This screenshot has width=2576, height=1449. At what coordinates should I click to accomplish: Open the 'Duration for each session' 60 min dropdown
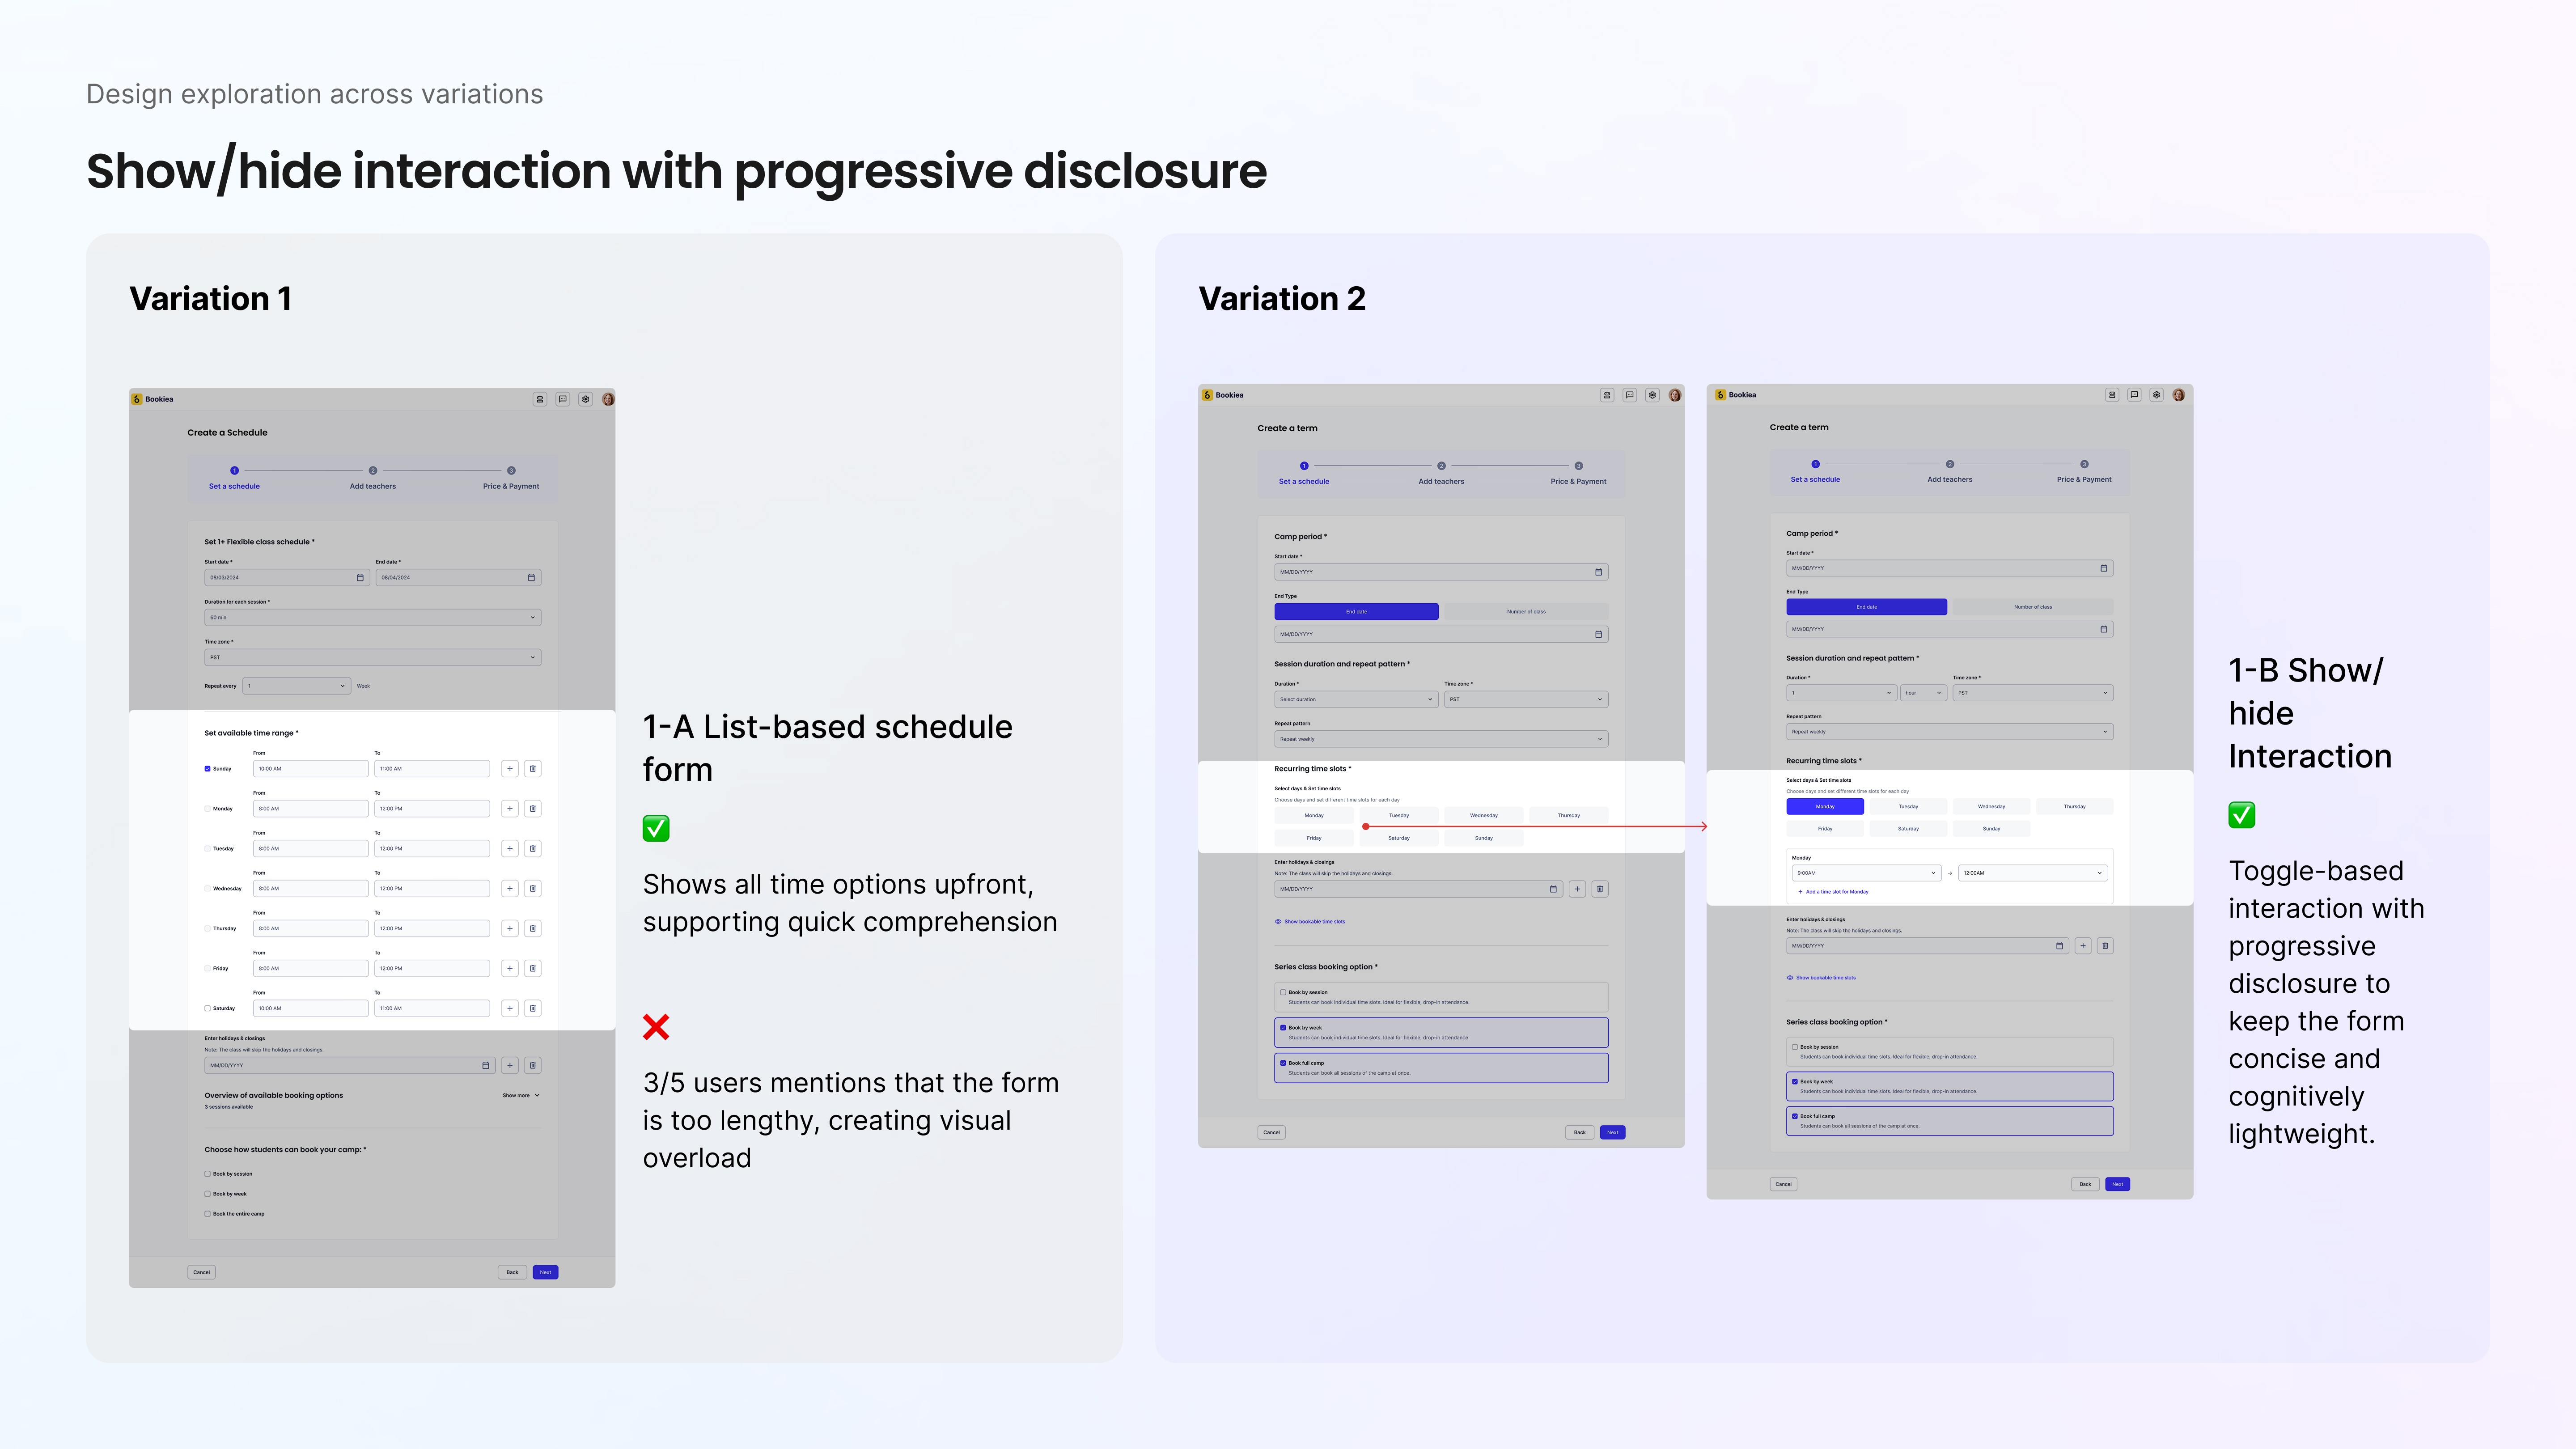pos(372,618)
